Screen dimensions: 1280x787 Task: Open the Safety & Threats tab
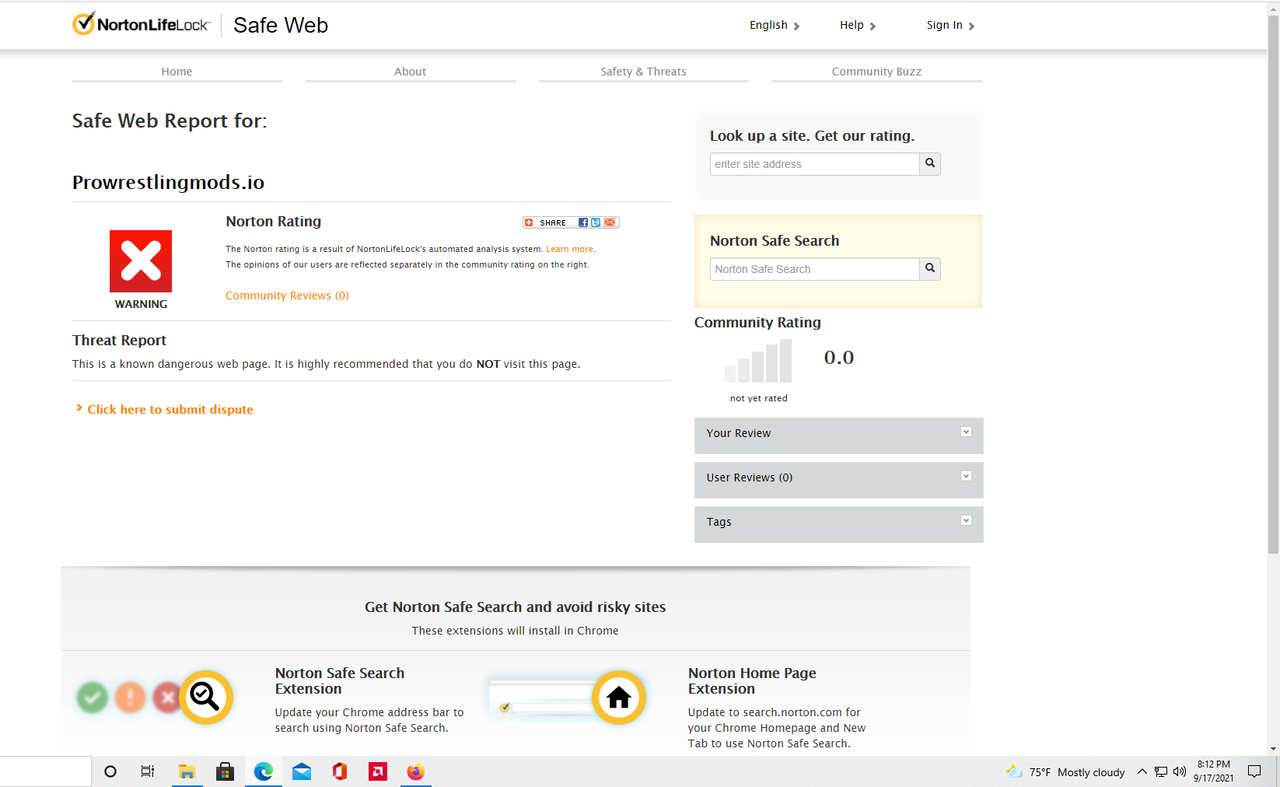[x=643, y=71]
